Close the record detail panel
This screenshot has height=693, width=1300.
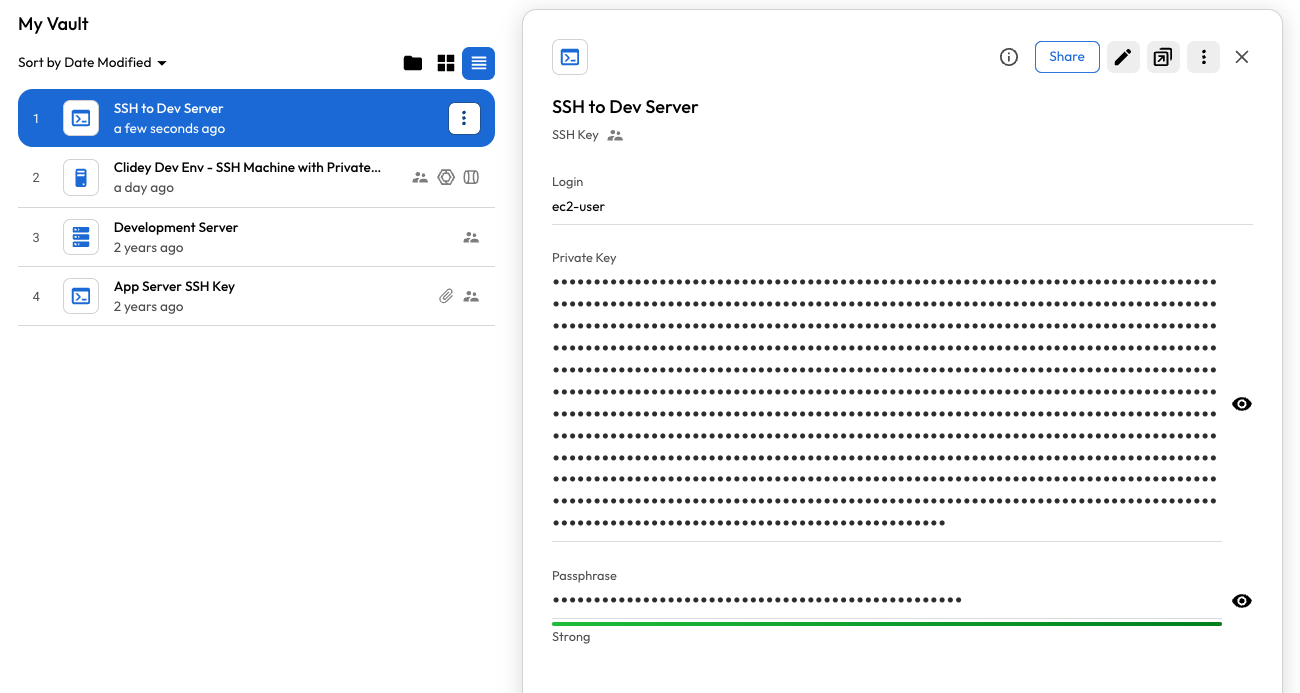(1241, 57)
